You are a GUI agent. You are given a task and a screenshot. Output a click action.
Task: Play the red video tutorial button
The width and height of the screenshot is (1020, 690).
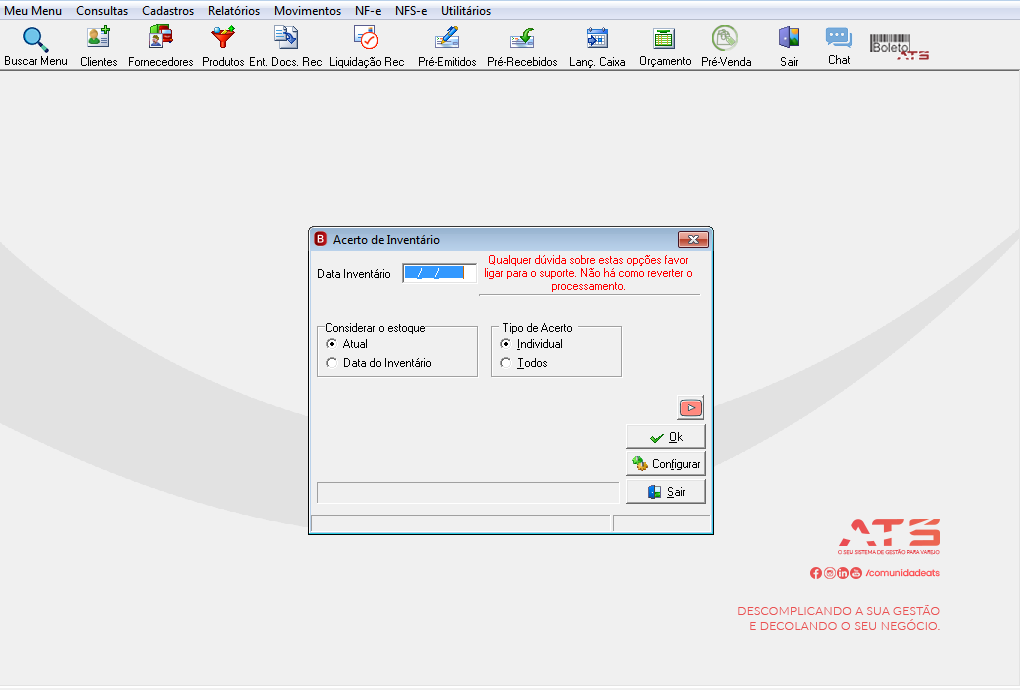pyautogui.click(x=690, y=408)
